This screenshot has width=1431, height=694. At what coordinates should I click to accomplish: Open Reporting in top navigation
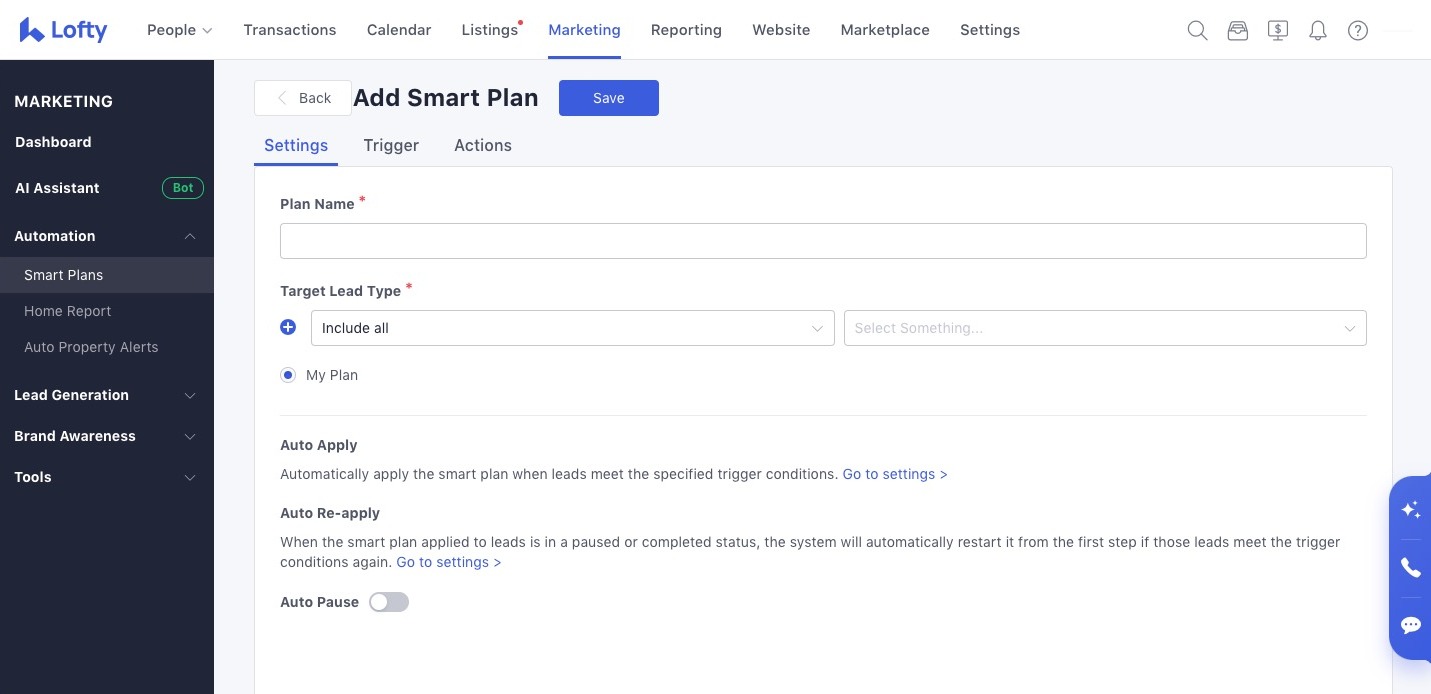(x=686, y=30)
